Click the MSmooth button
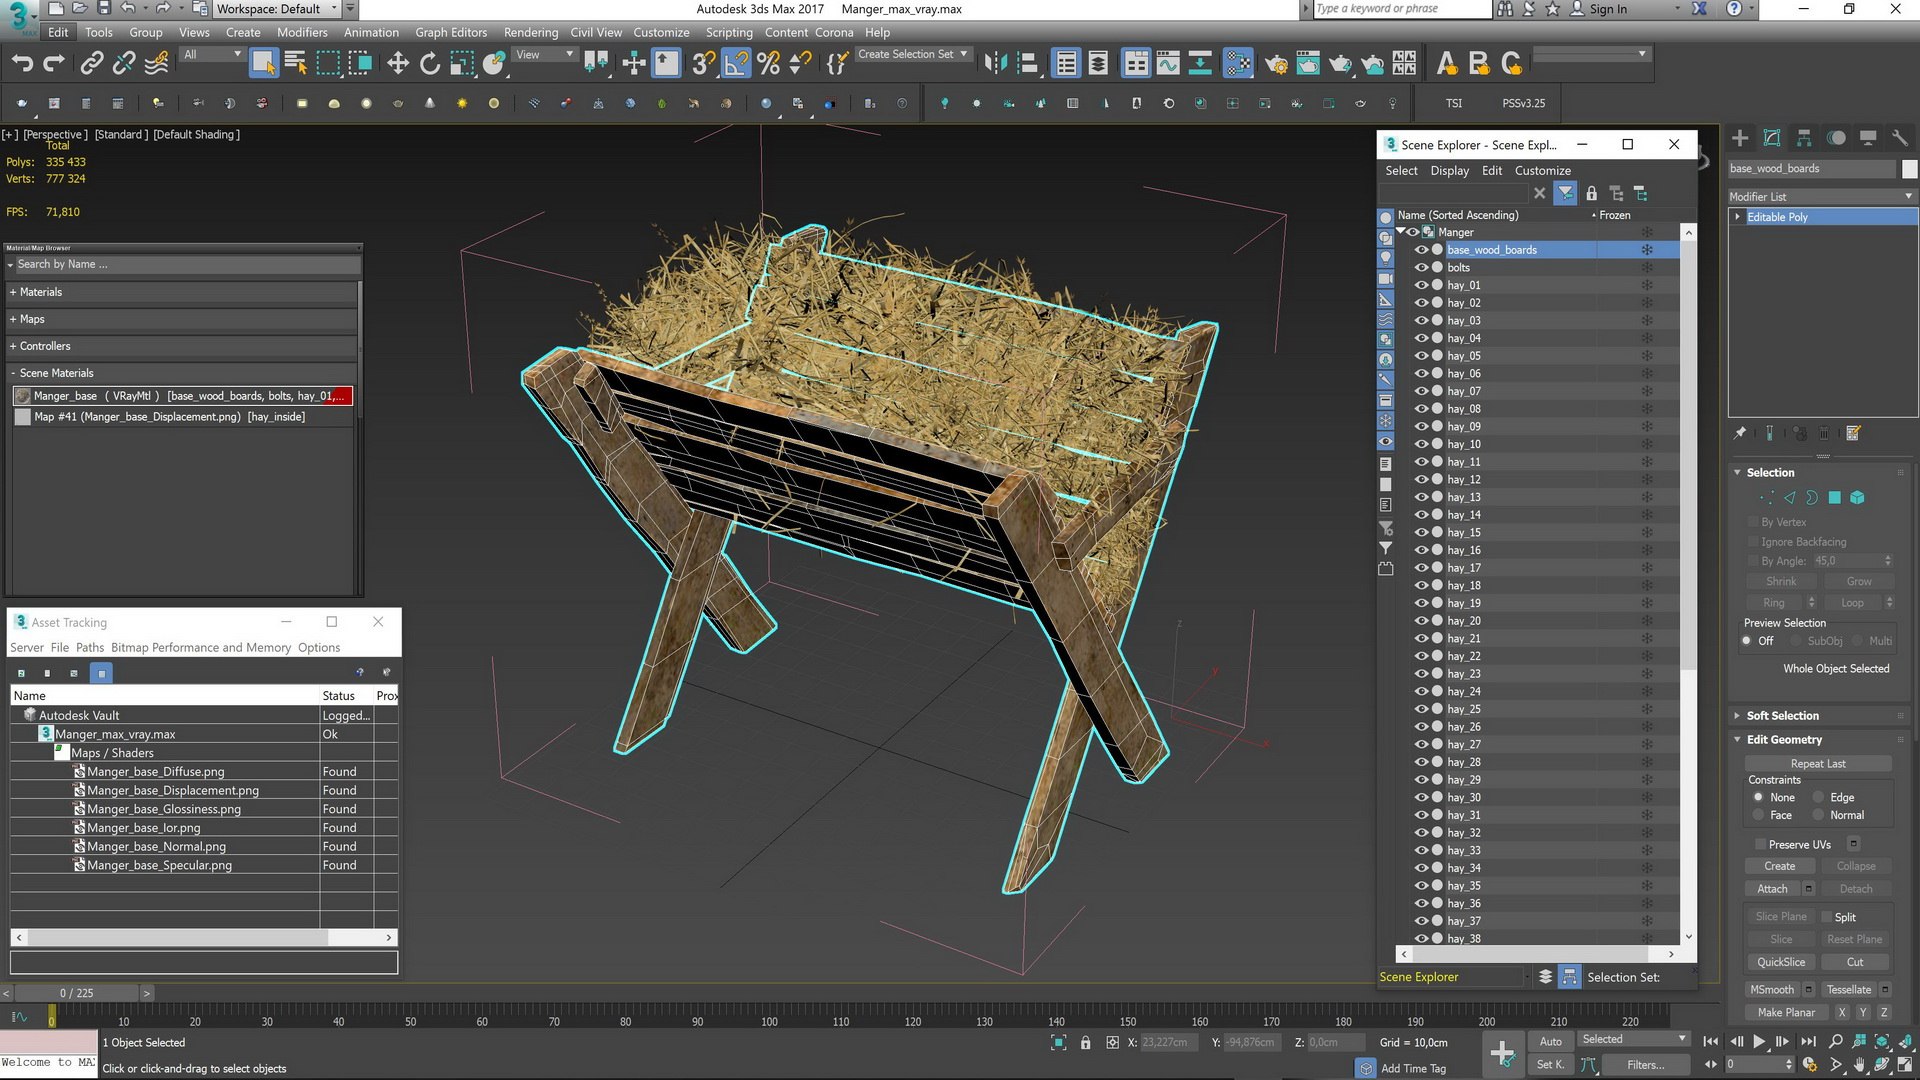The height and width of the screenshot is (1080, 1920). [1772, 990]
